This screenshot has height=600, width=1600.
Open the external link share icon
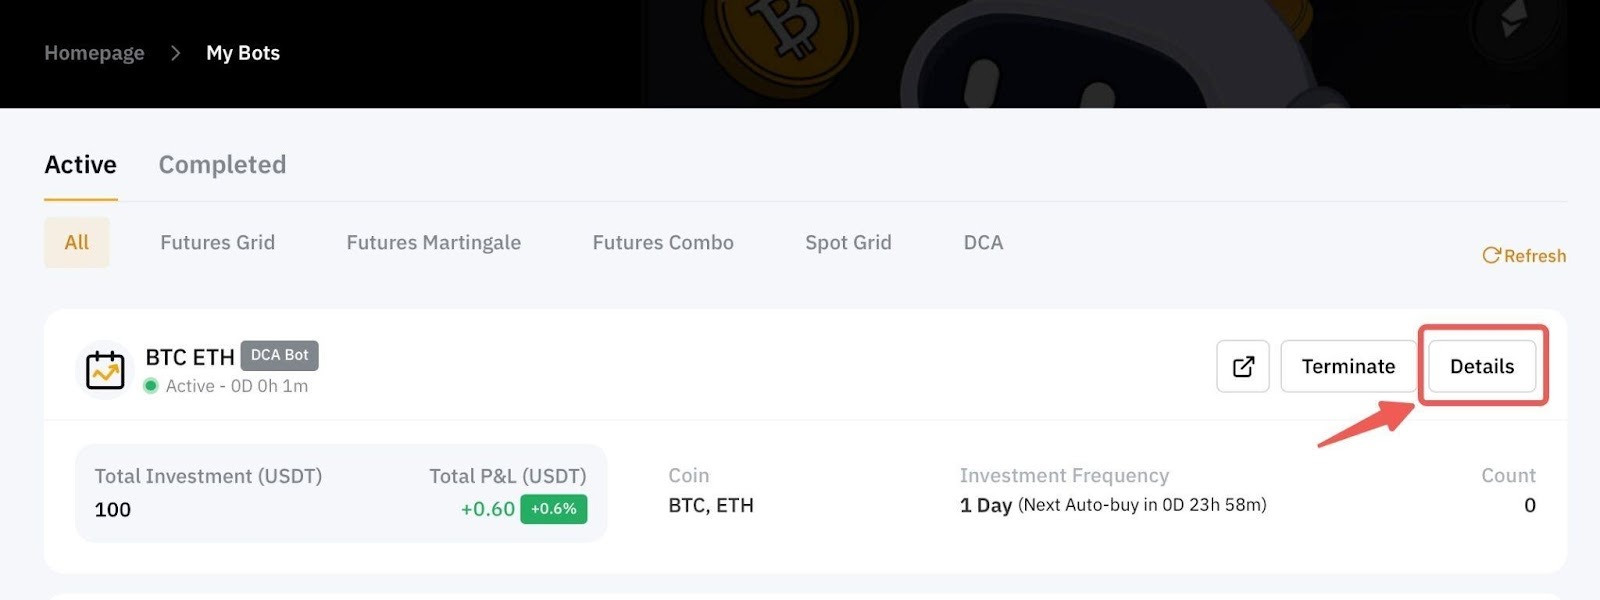click(x=1243, y=367)
